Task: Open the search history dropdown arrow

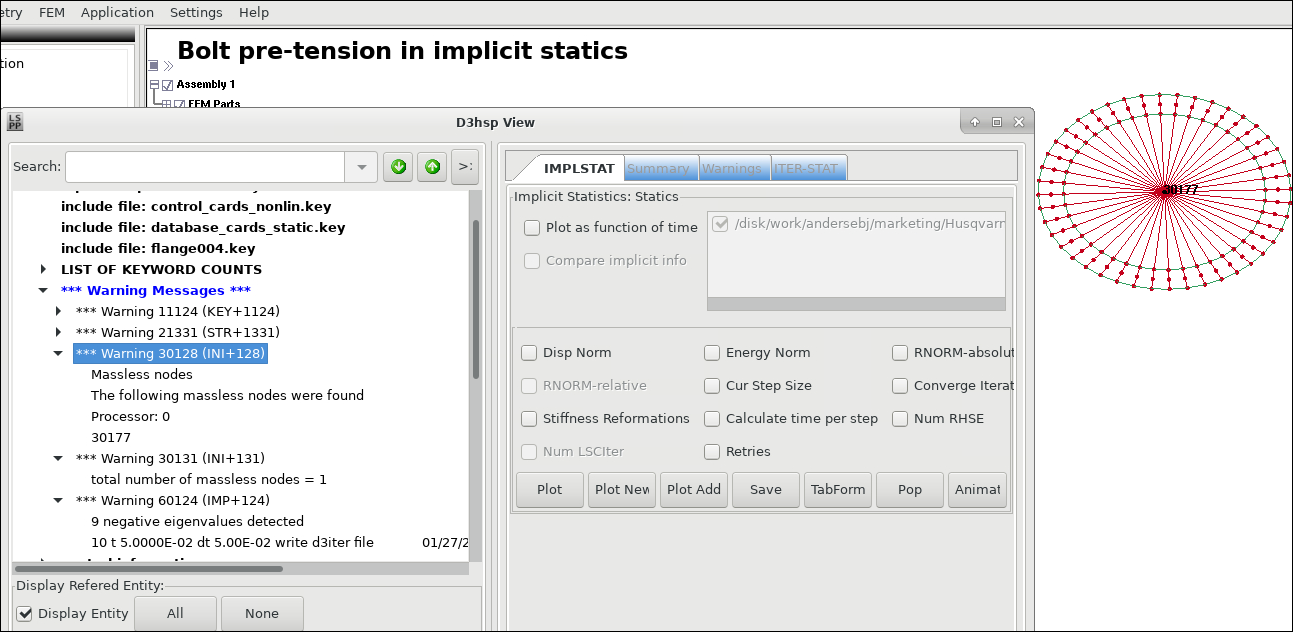Action: point(360,166)
